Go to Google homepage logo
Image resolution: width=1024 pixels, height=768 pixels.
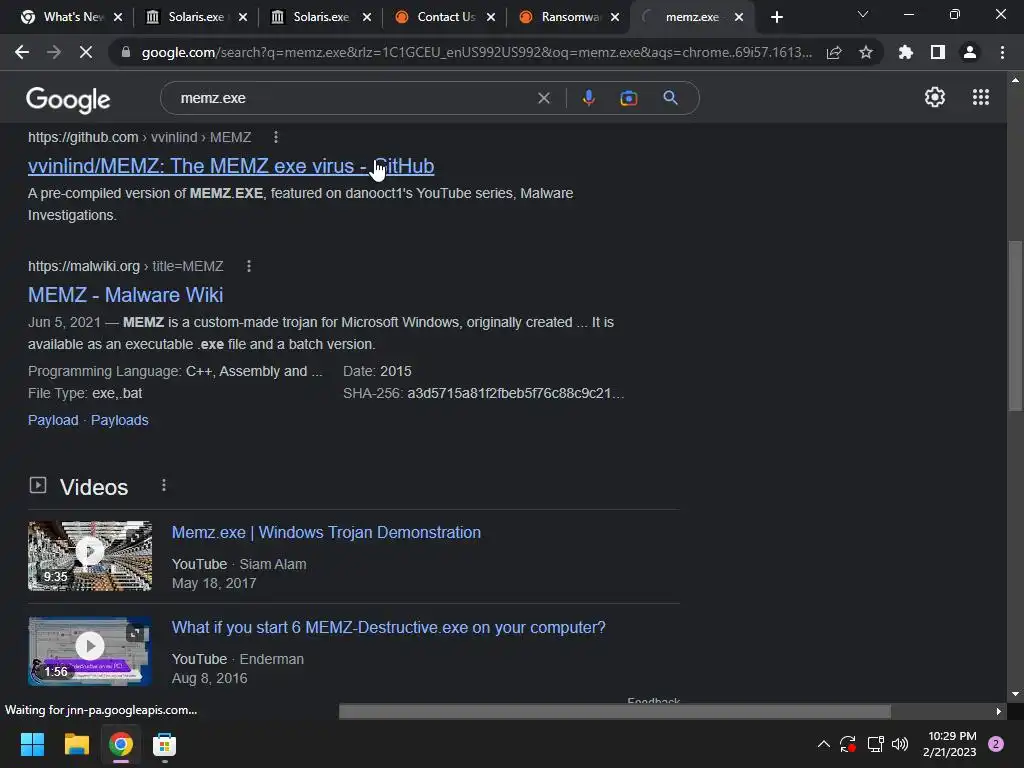(68, 99)
